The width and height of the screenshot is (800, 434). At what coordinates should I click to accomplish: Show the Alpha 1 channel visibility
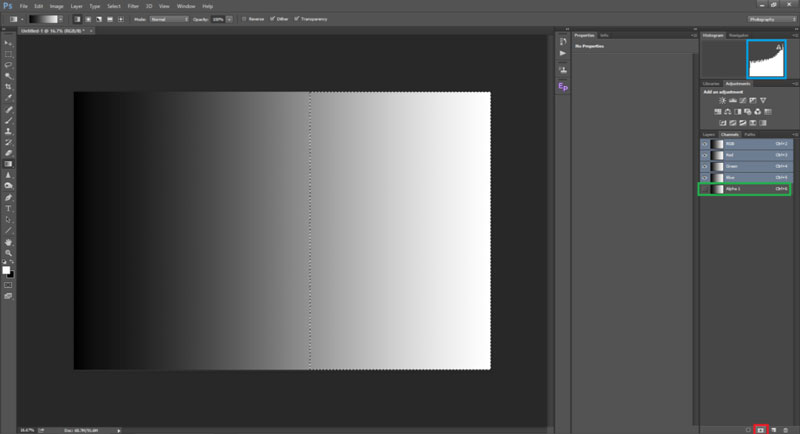tap(704, 188)
